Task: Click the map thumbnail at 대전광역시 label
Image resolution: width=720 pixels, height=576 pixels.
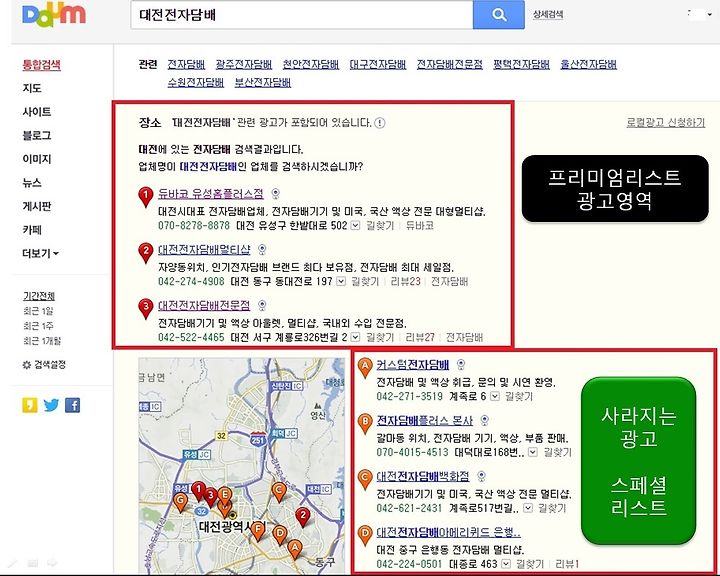Action: [231, 526]
